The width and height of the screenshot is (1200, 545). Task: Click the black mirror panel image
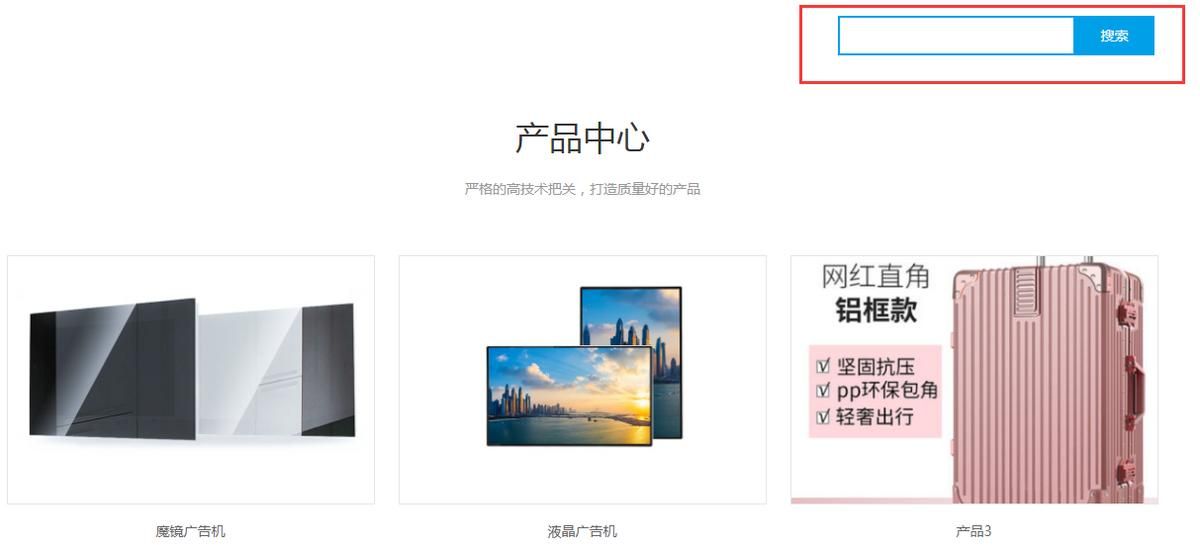tap(112, 368)
